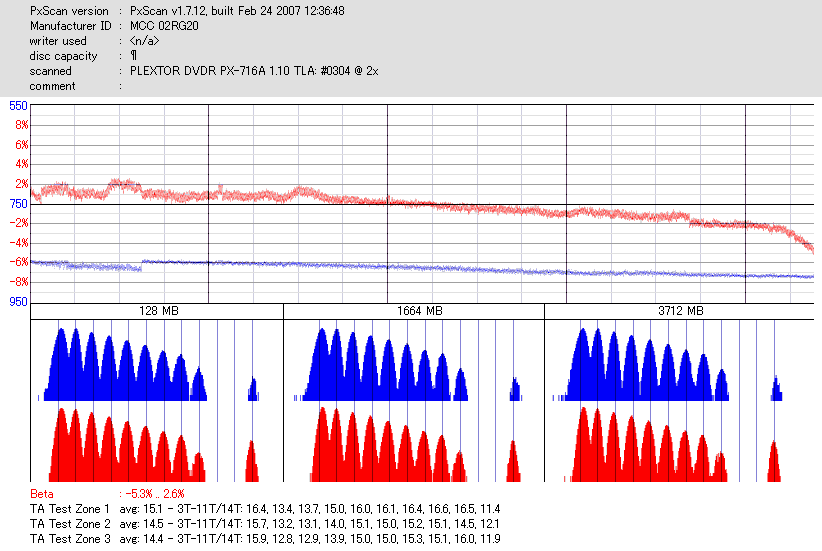The width and height of the screenshot is (822, 551).
Task: Click the blue 550 axis label
Action: pos(18,106)
